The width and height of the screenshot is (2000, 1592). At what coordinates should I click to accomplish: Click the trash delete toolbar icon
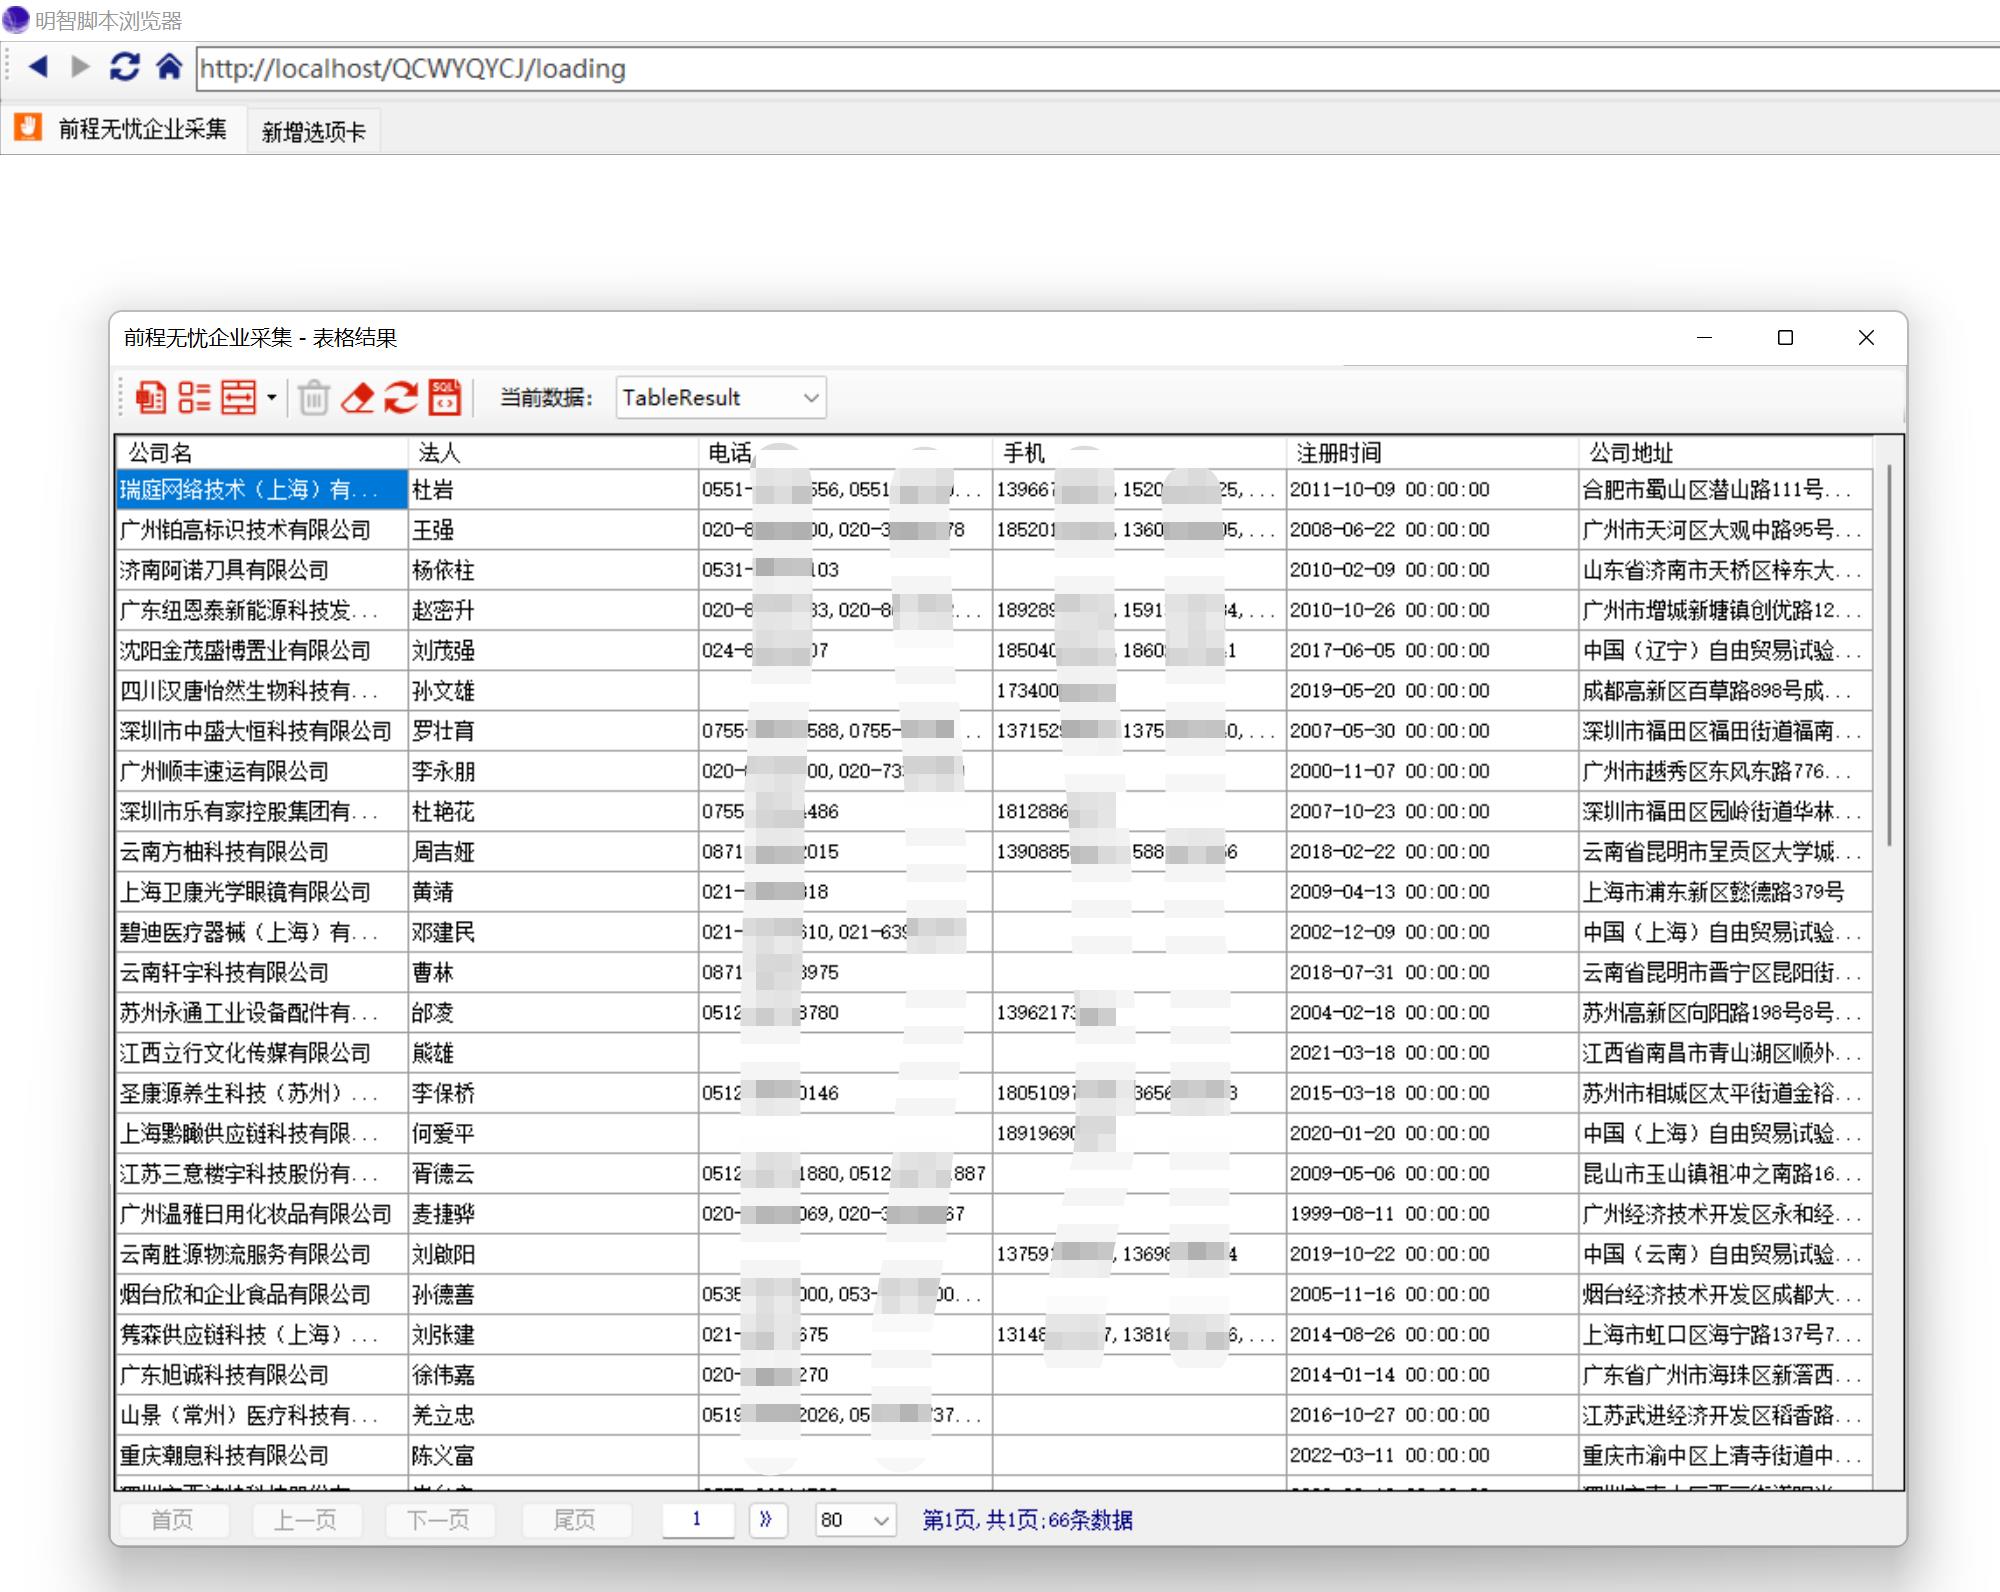pos(313,397)
